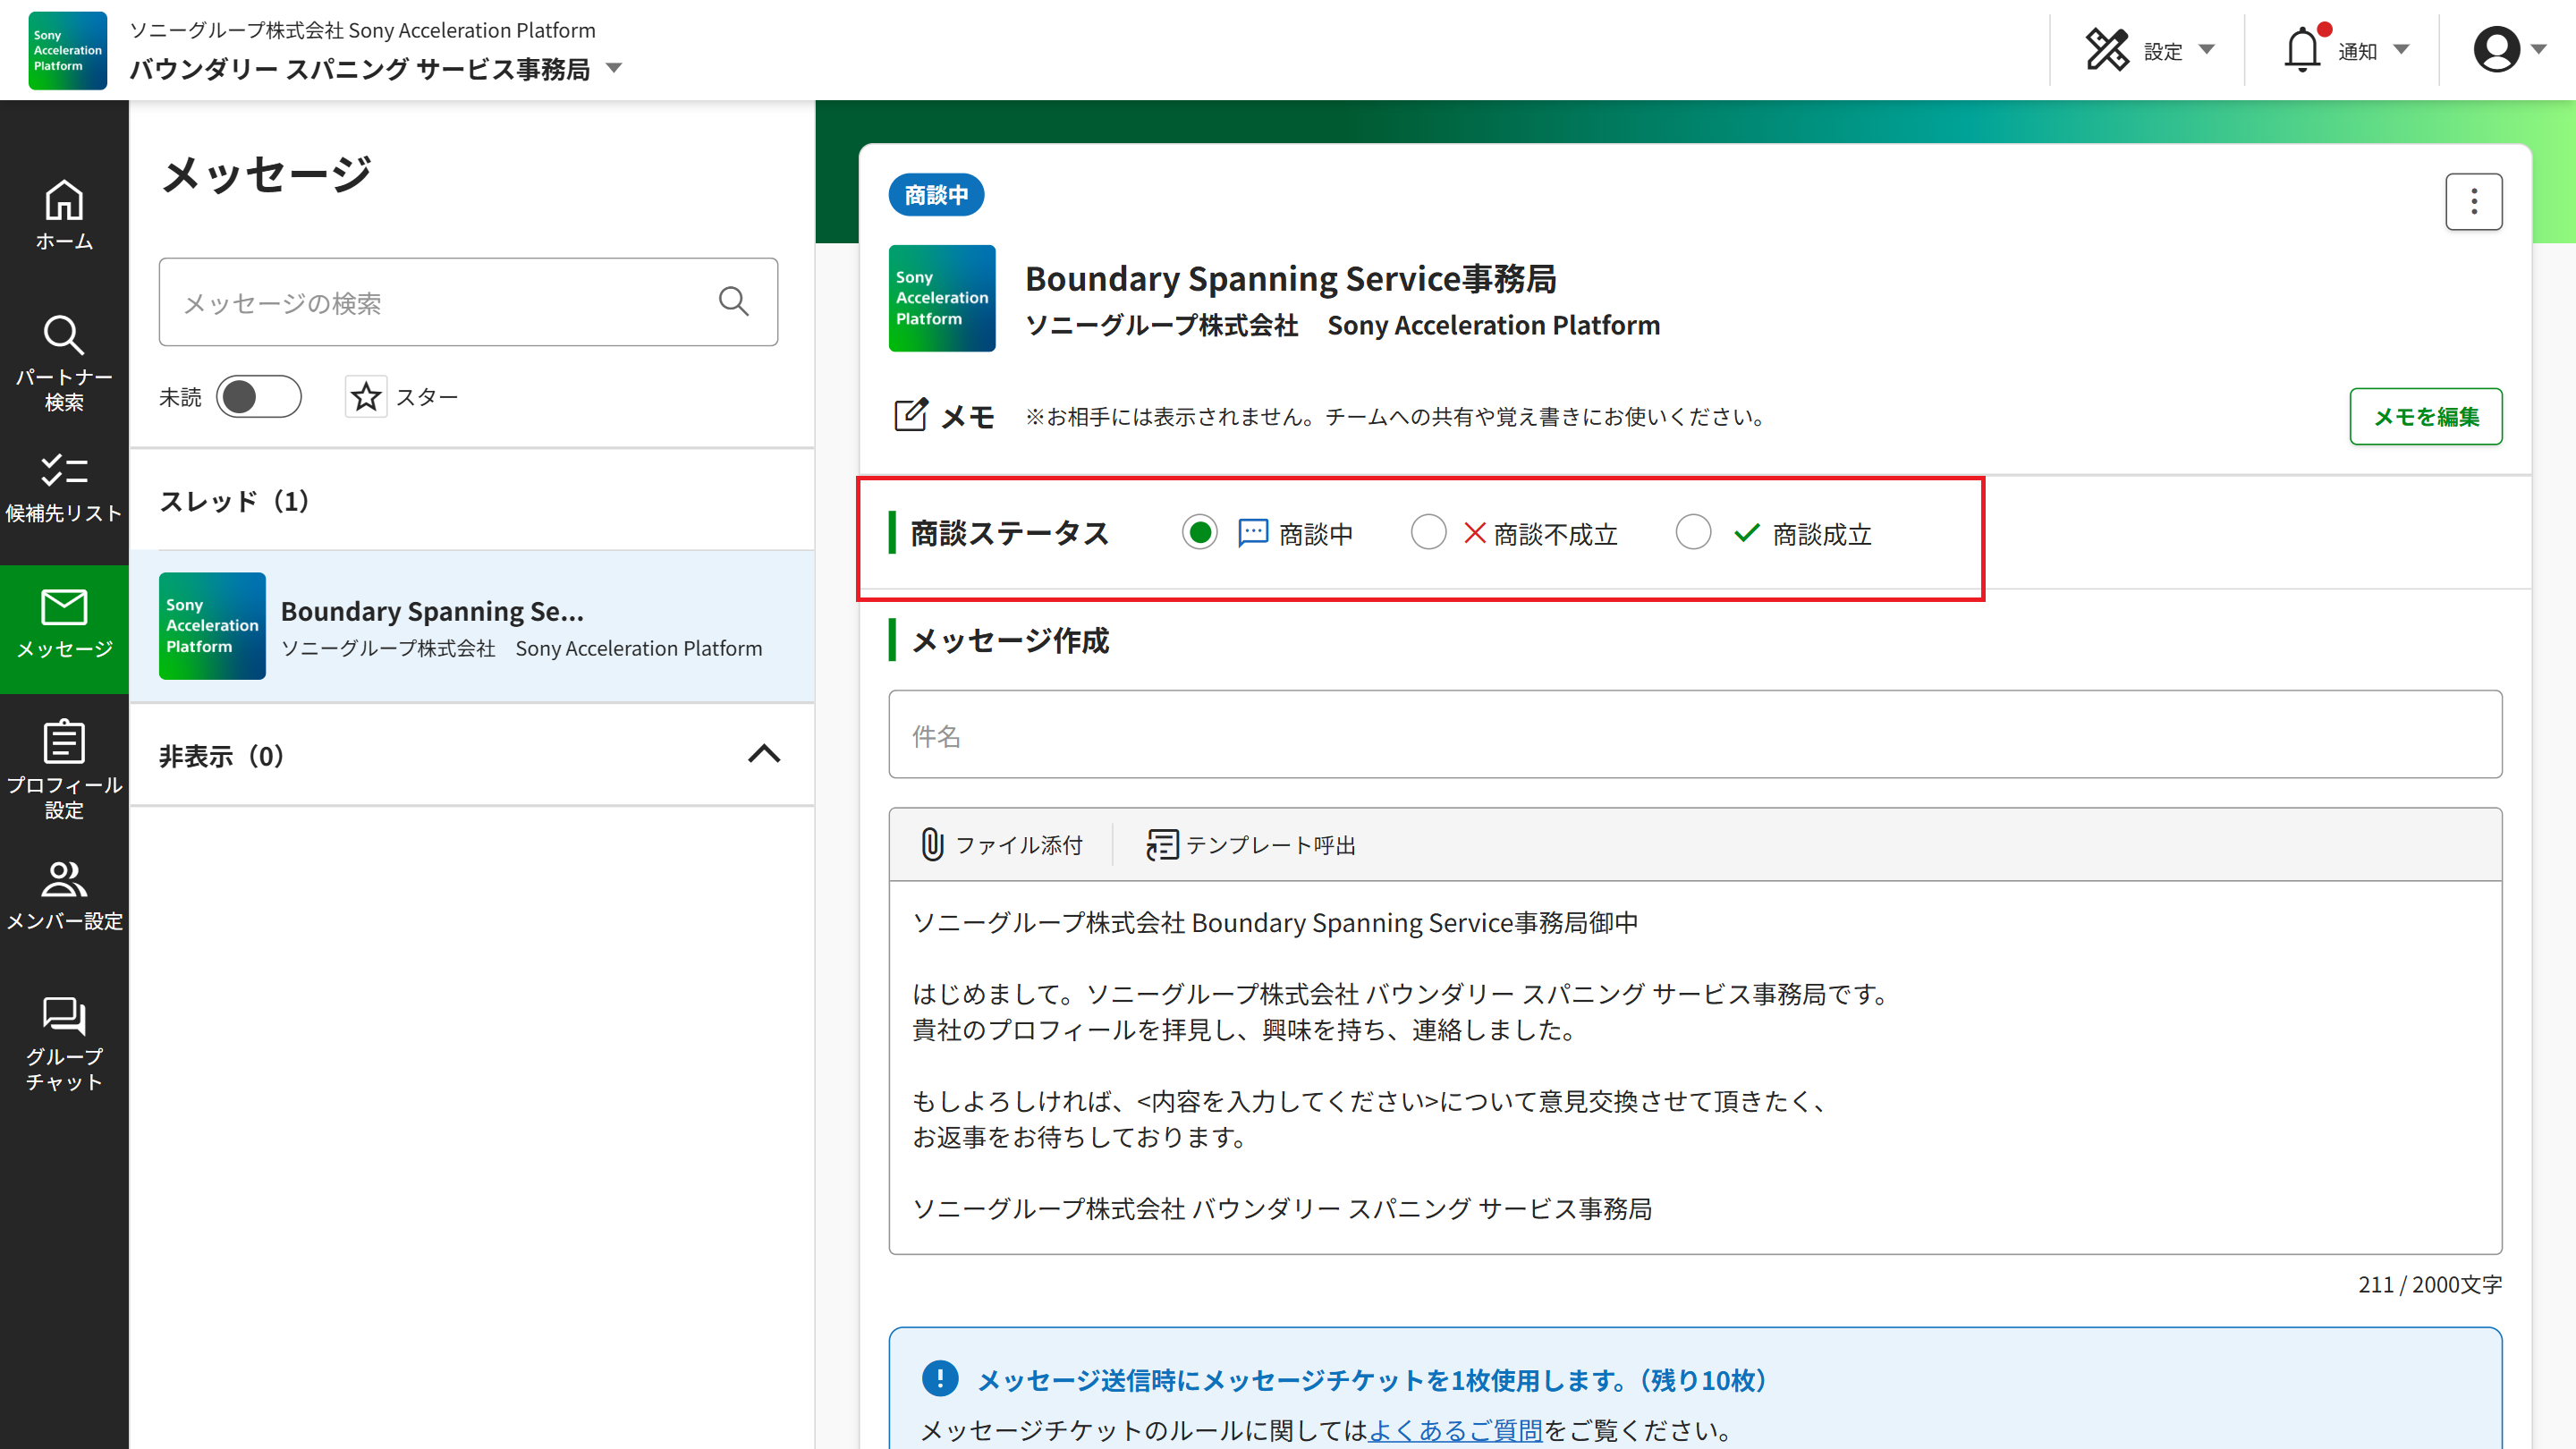The height and width of the screenshot is (1449, 2576).
Task: Open 候補先リスト in the sidebar
Action: tap(64, 488)
